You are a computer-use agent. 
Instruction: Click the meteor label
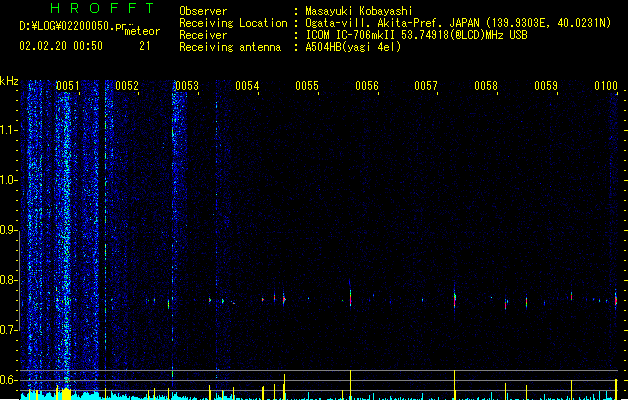[142, 31]
